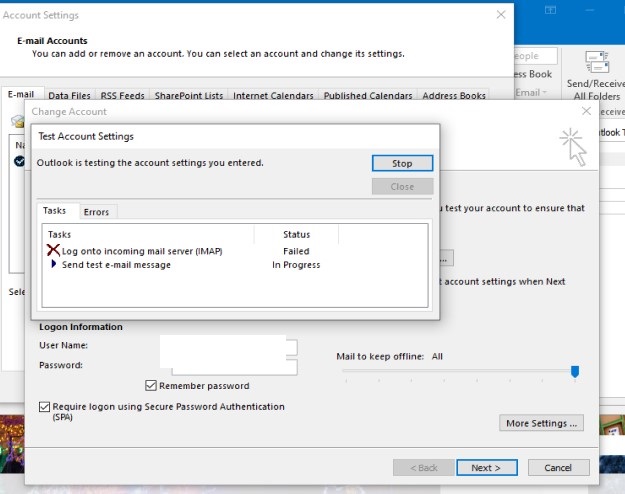Select the Tasks tab in Test Account Settings

[x=55, y=211]
